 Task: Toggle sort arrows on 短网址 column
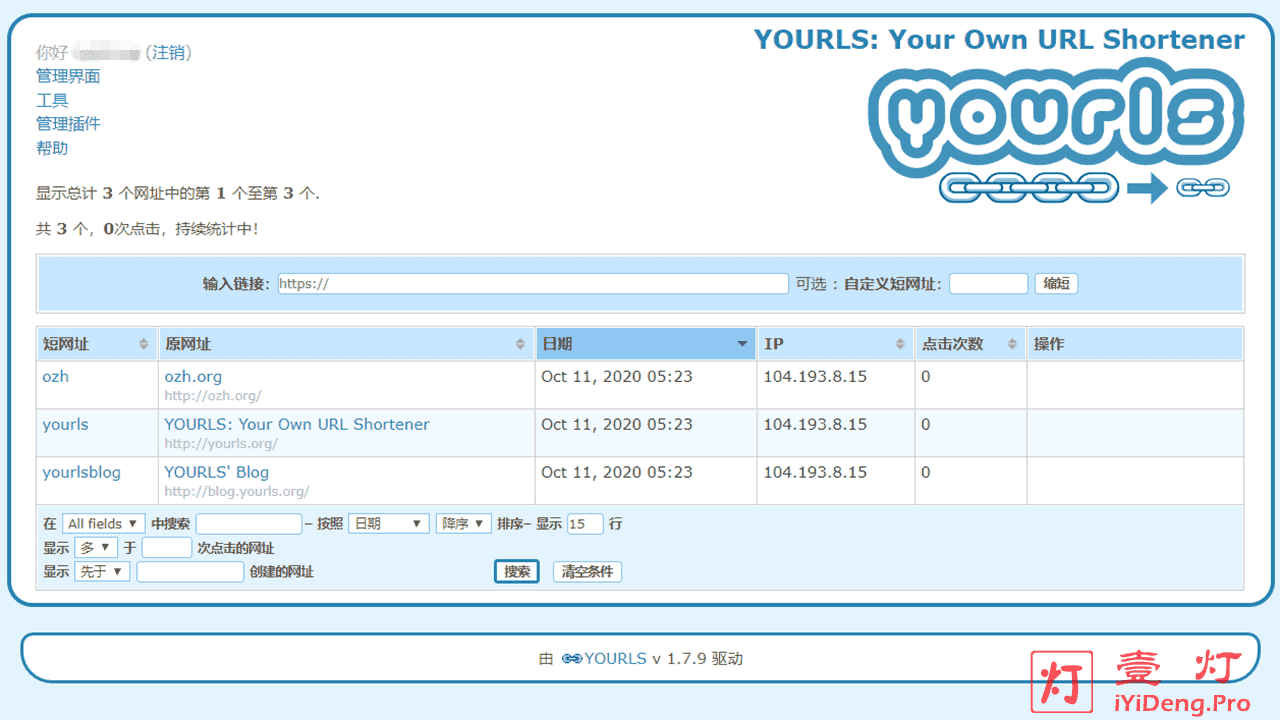[x=144, y=344]
